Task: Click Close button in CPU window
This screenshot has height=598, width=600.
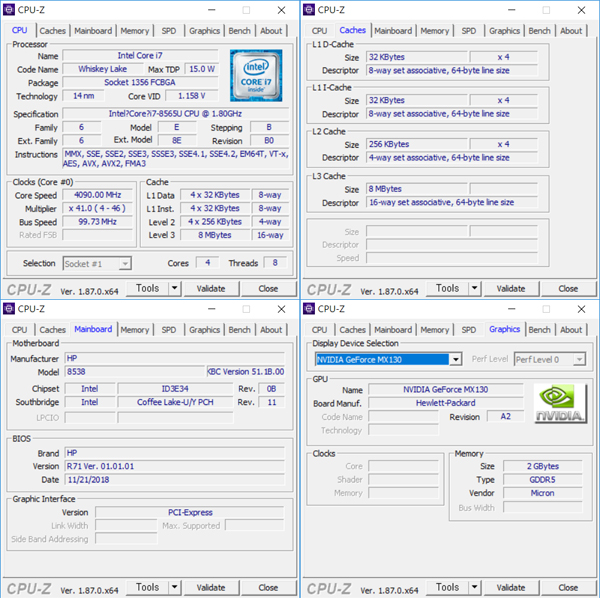Action: (268, 289)
